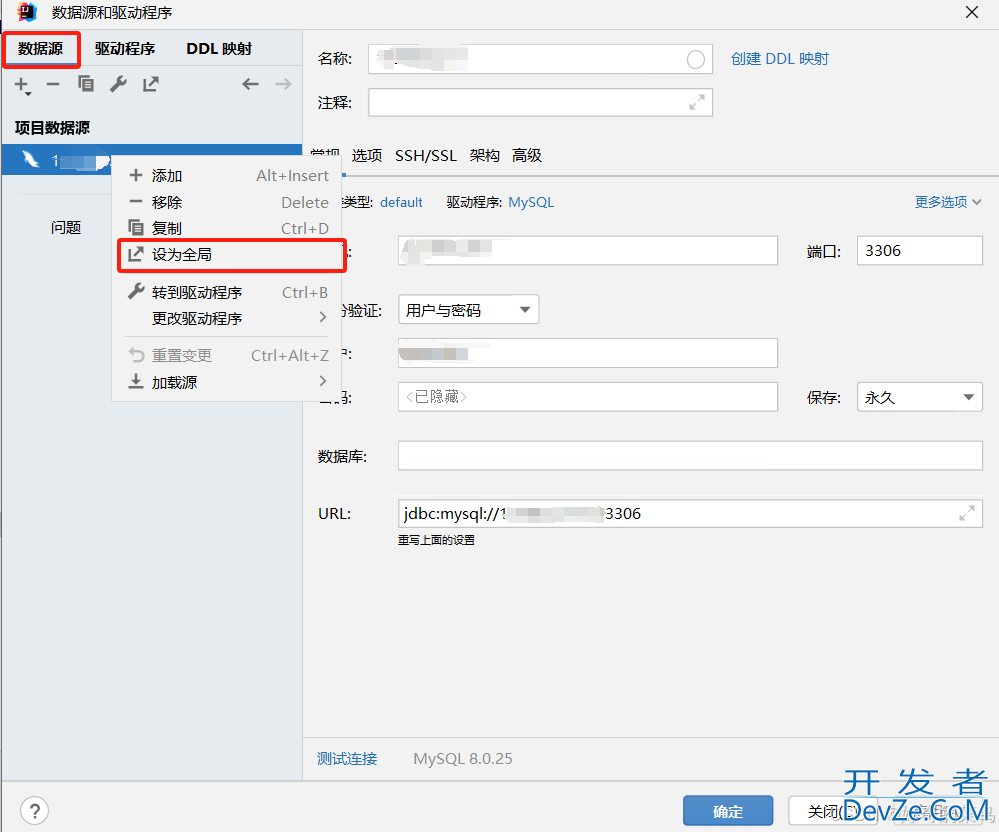Click the 测试连接 link
Image resolution: width=999 pixels, height=832 pixels.
point(347,758)
